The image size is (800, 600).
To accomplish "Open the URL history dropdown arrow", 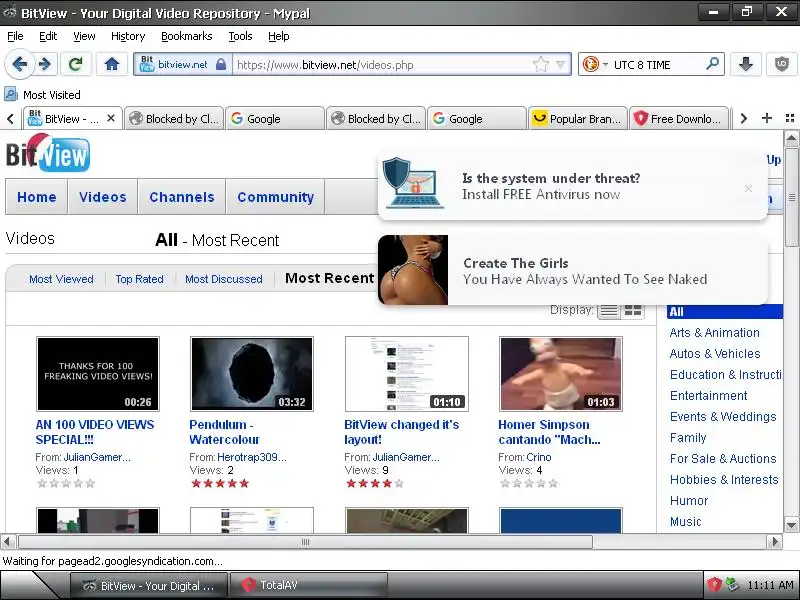I will tap(561, 64).
